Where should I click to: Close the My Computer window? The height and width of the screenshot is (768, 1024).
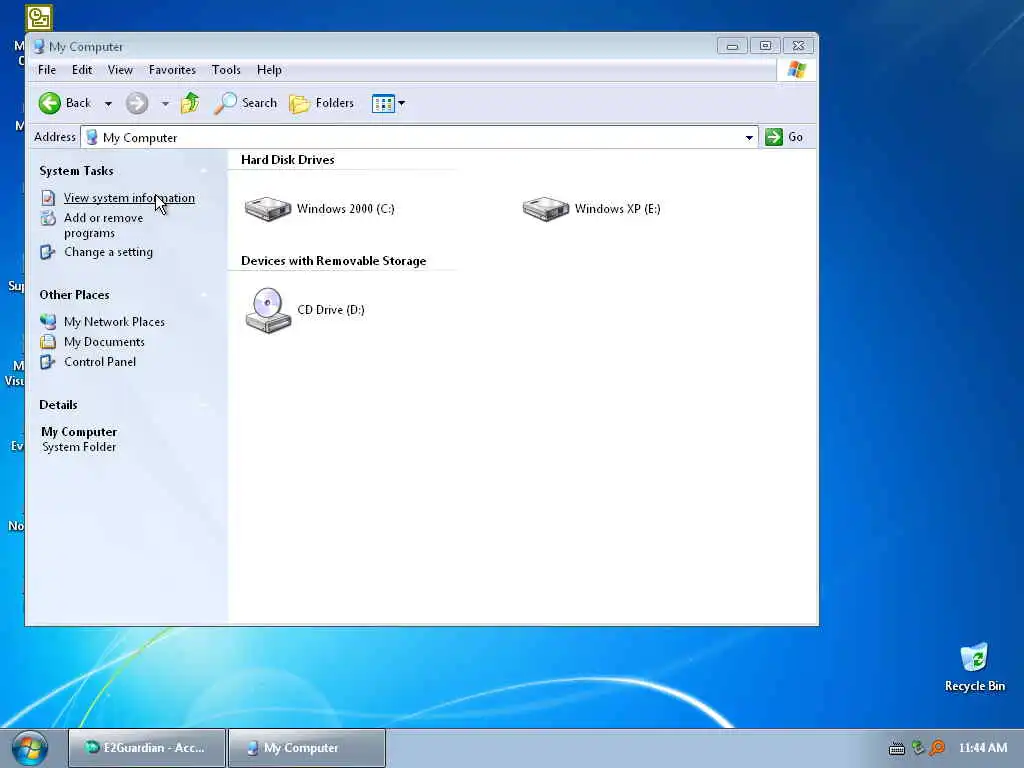point(798,46)
